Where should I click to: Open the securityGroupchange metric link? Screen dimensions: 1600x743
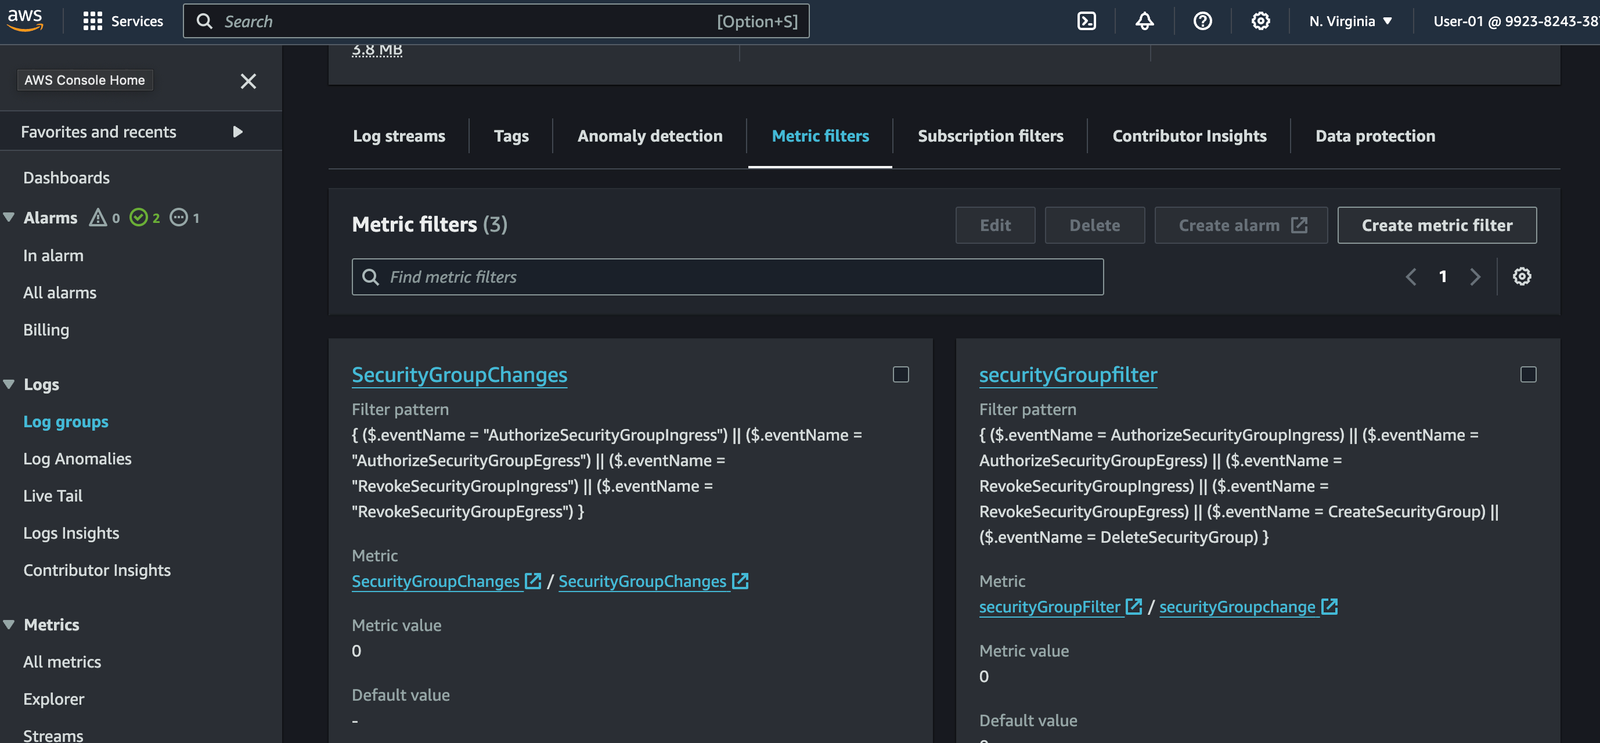click(1237, 607)
